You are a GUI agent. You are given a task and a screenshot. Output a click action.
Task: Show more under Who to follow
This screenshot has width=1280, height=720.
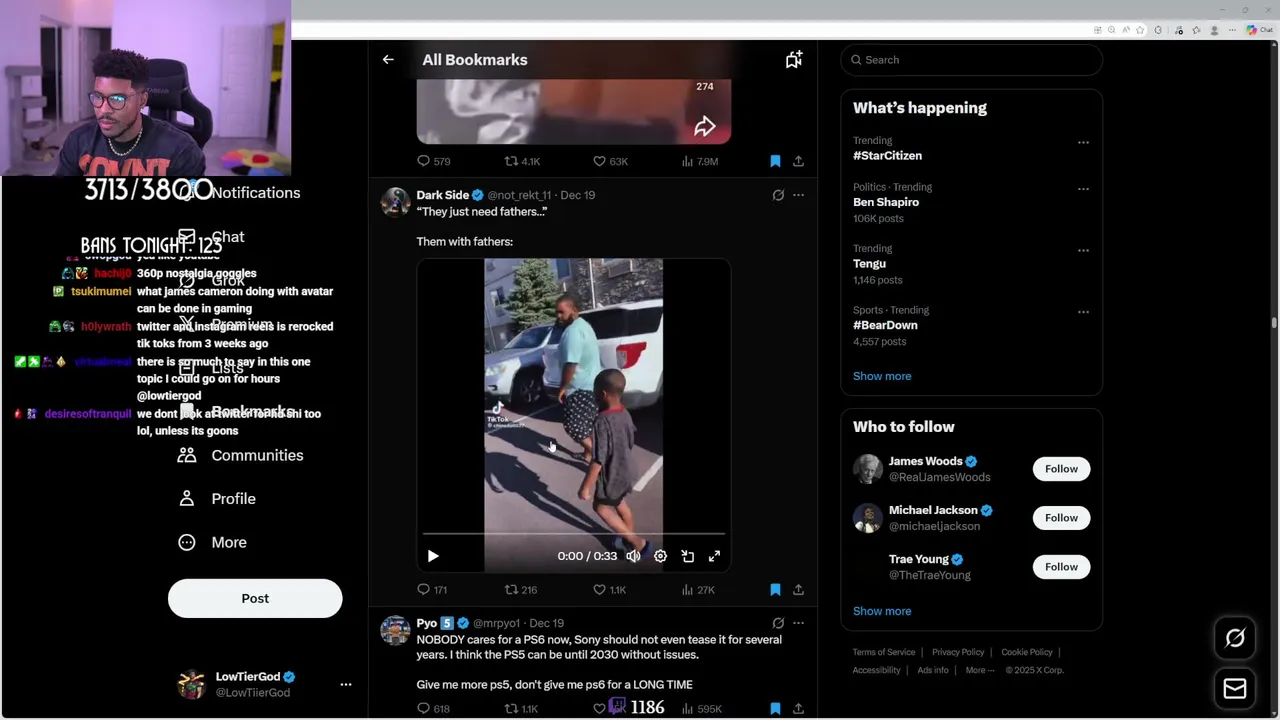pyautogui.click(x=882, y=611)
